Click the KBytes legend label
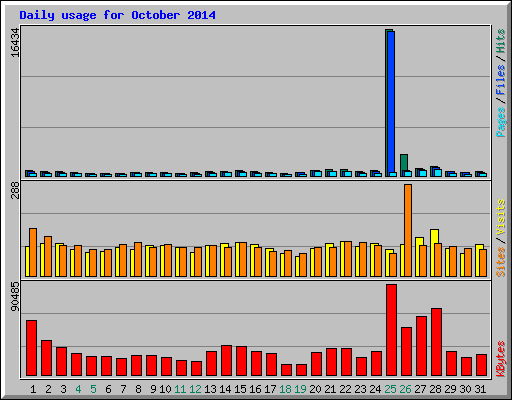Image resolution: width=512 pixels, height=400 pixels. click(500, 359)
